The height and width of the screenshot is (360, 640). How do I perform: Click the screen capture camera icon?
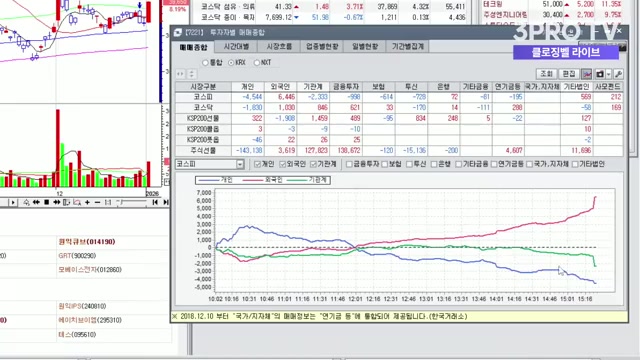click(600, 74)
